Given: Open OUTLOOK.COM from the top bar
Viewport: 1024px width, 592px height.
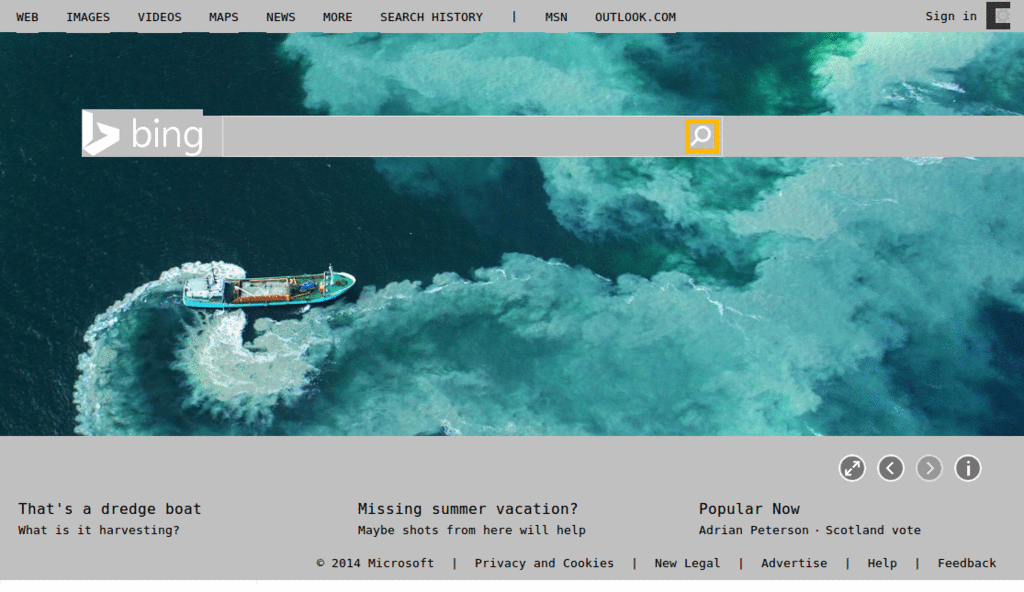Looking at the screenshot, I should click(634, 16).
